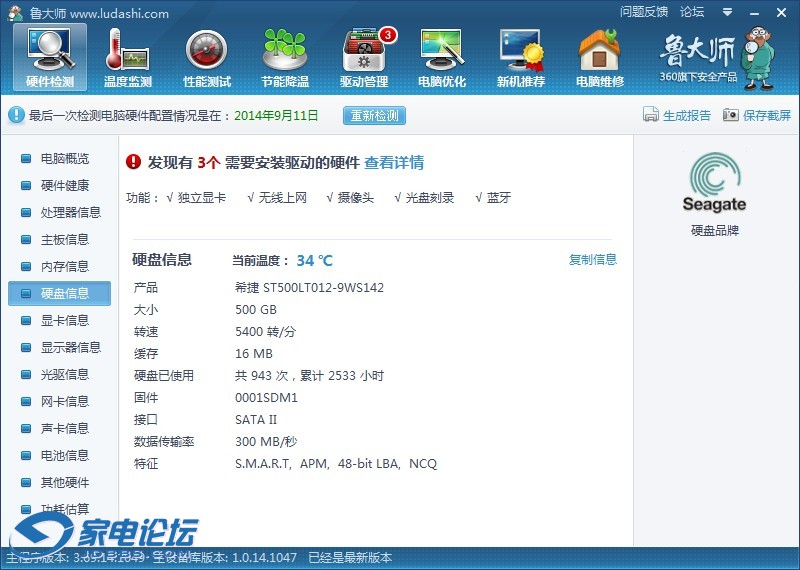The height and width of the screenshot is (570, 800).
Task: Click the 复制信息 copy info link
Action: pyautogui.click(x=593, y=260)
